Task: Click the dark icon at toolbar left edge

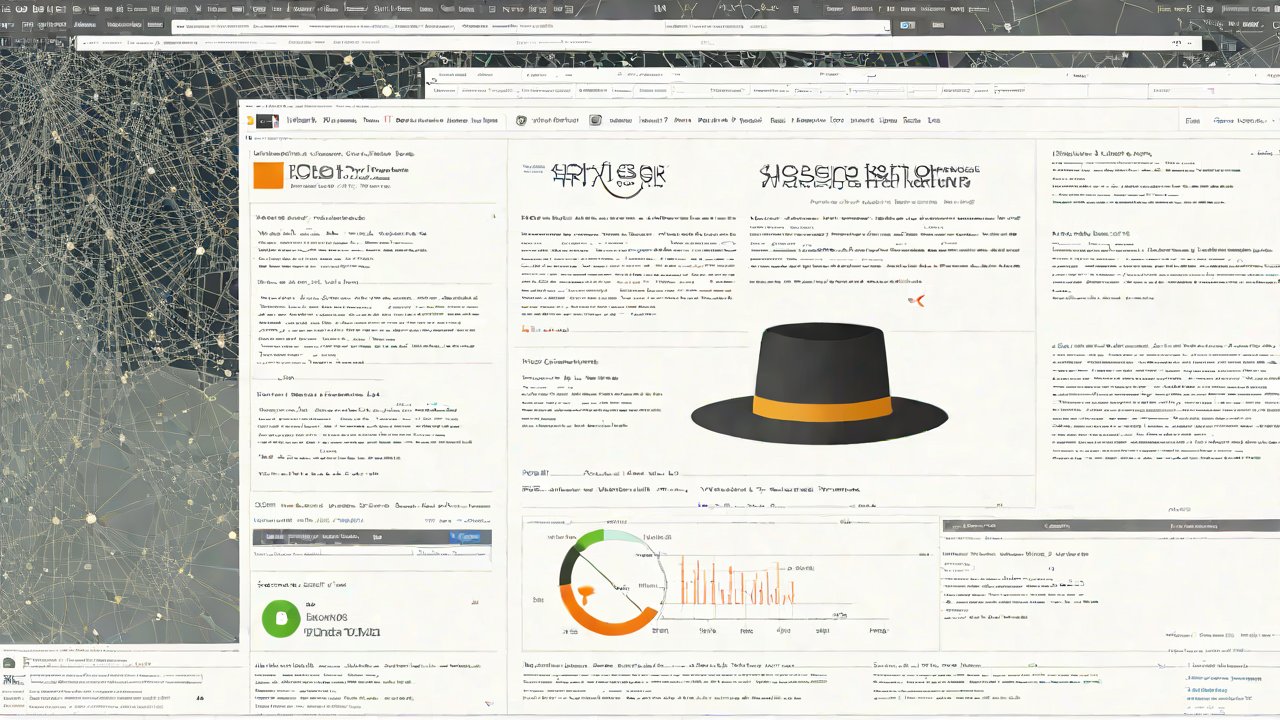Action: point(265,121)
